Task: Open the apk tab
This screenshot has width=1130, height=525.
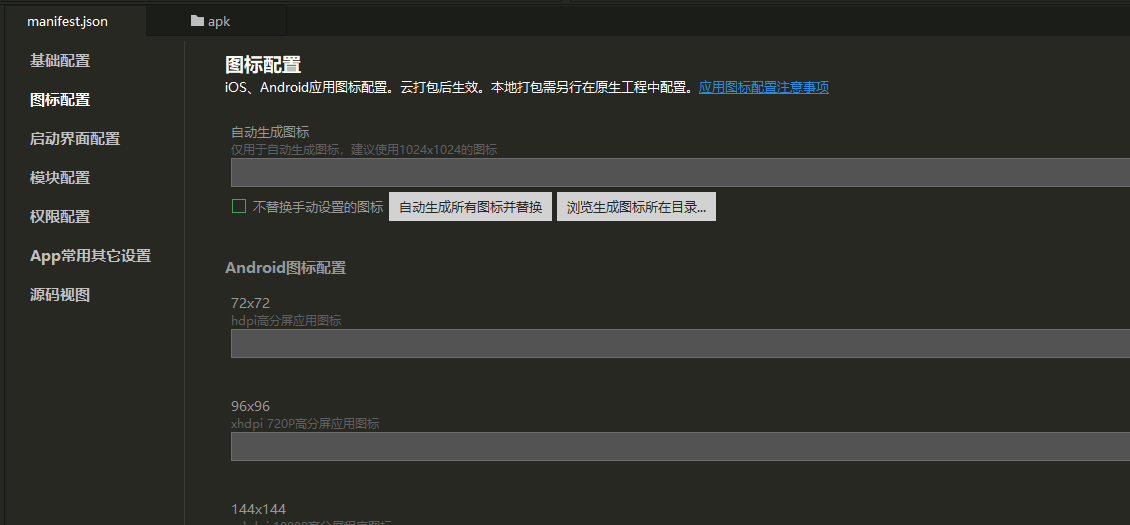Action: (x=217, y=21)
